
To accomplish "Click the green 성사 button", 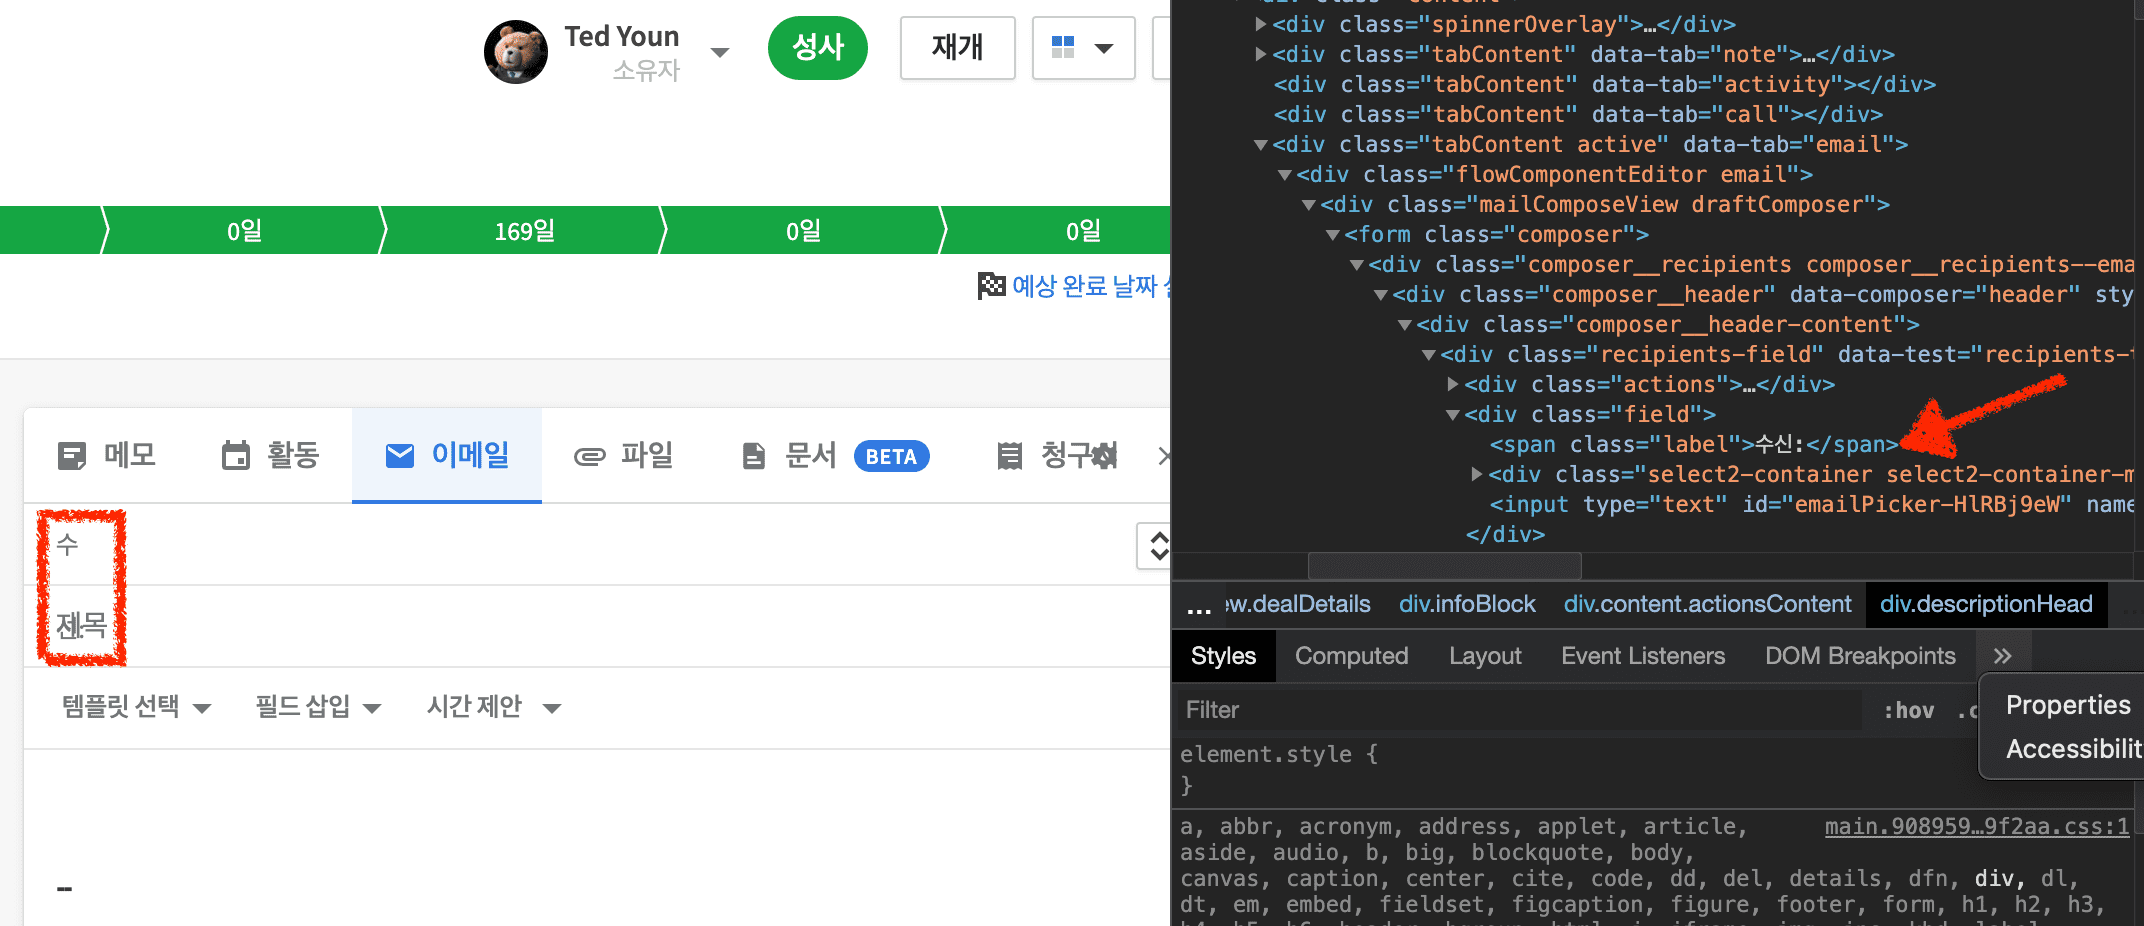I will click(817, 47).
